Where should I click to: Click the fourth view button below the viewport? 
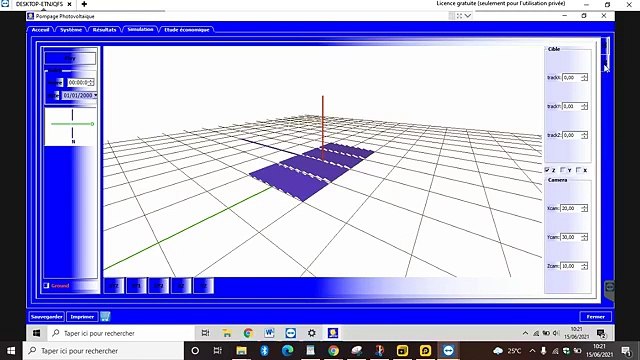pyautogui.click(x=181, y=286)
